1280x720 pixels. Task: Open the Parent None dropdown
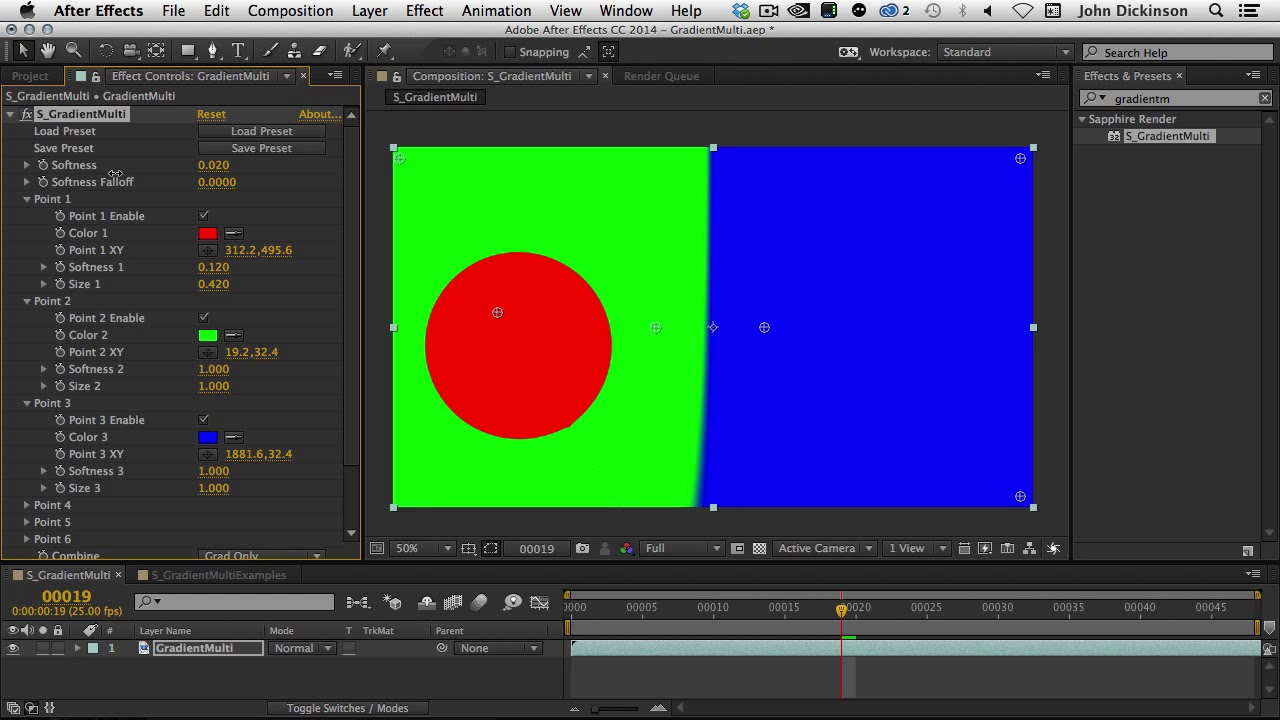click(x=496, y=648)
